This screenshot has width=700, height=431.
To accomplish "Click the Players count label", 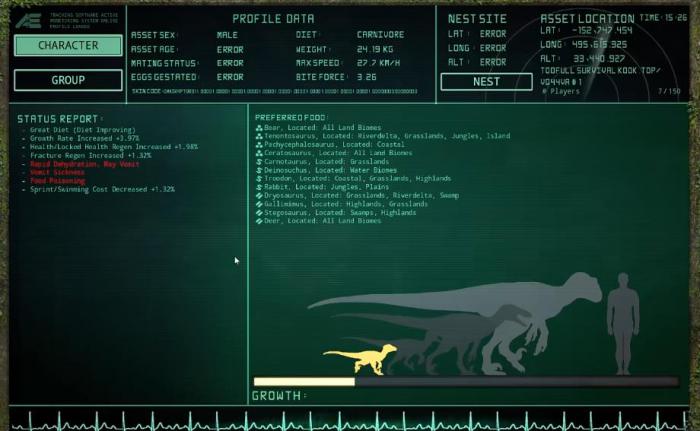I will 561,91.
